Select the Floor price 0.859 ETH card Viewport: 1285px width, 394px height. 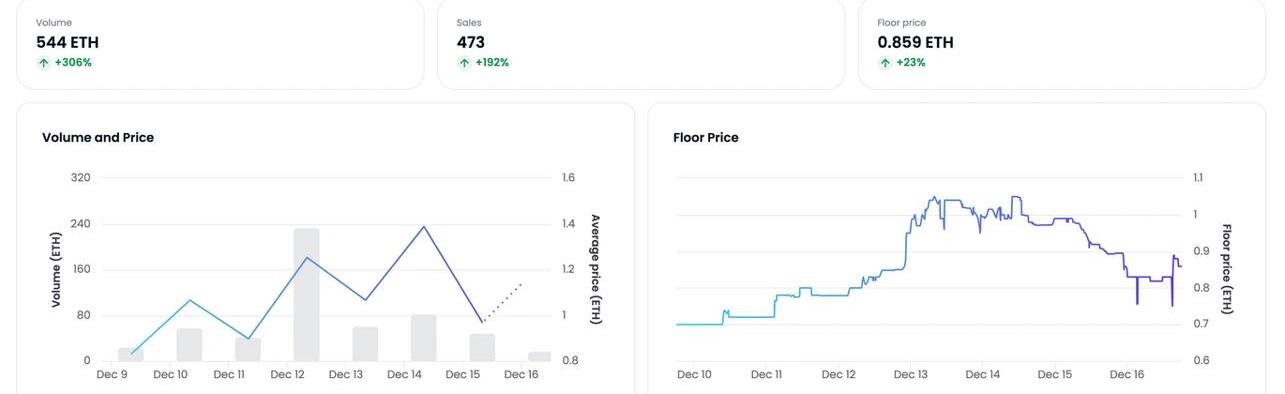1062,44
